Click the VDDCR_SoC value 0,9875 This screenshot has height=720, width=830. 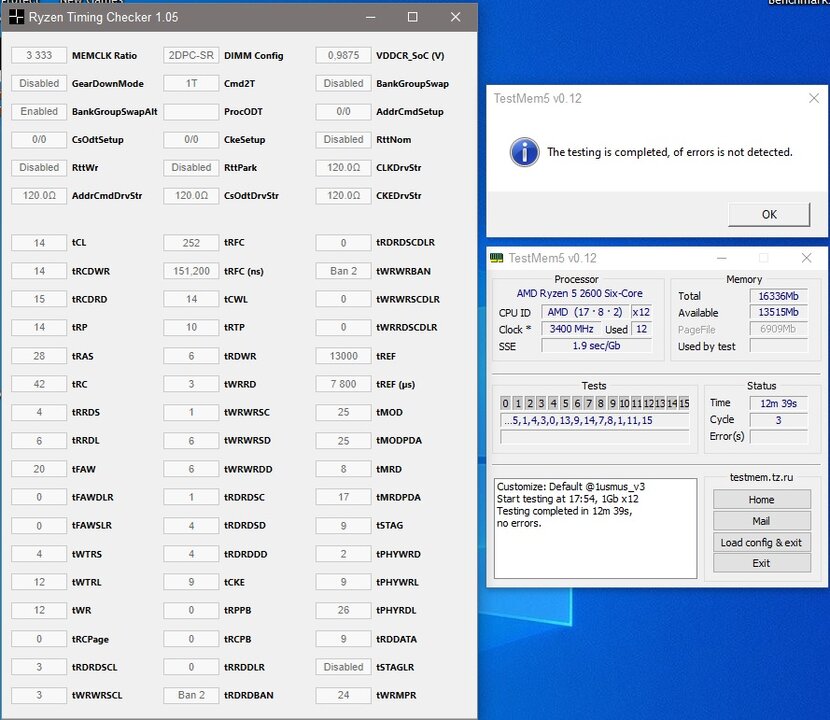pyautogui.click(x=343, y=56)
